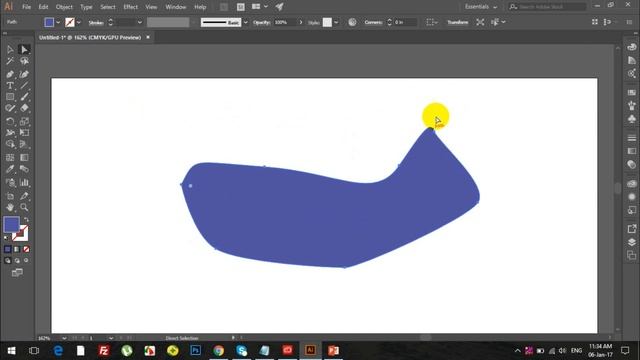Click the Transform link in control bar

pos(458,22)
